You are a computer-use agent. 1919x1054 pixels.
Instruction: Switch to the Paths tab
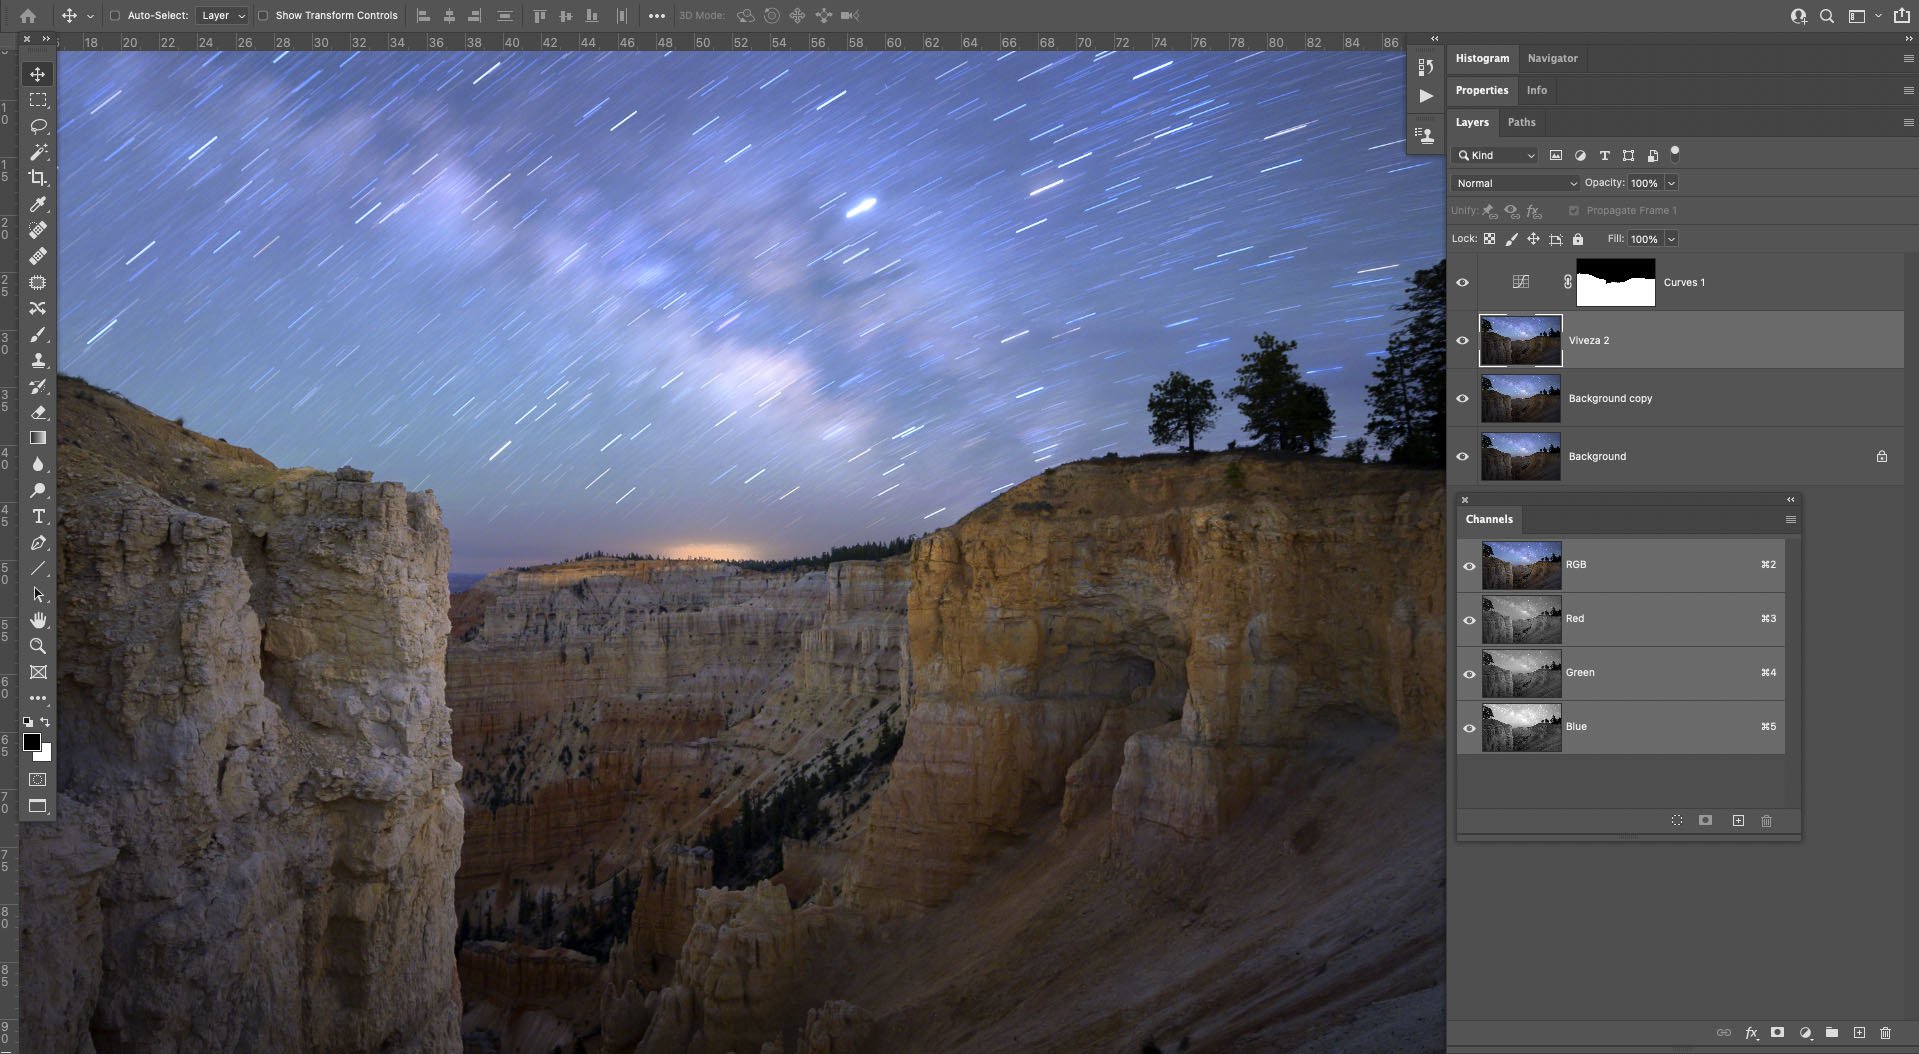[1521, 122]
